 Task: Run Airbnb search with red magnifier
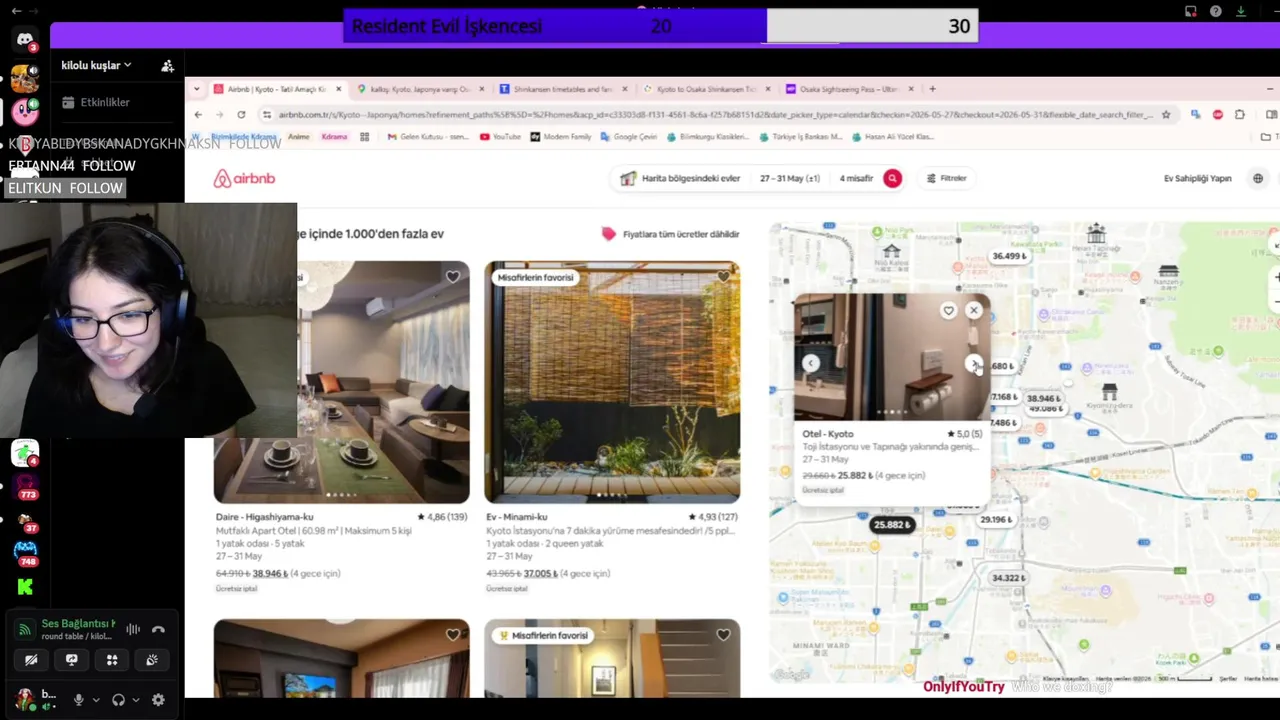[x=892, y=178]
